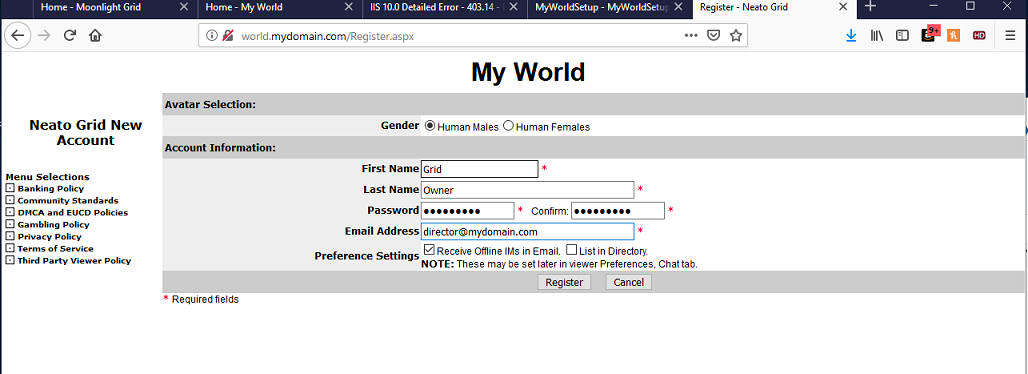Open DMCA and EUCD Policies link
The height and width of the screenshot is (374, 1028).
pyautogui.click(x=73, y=213)
